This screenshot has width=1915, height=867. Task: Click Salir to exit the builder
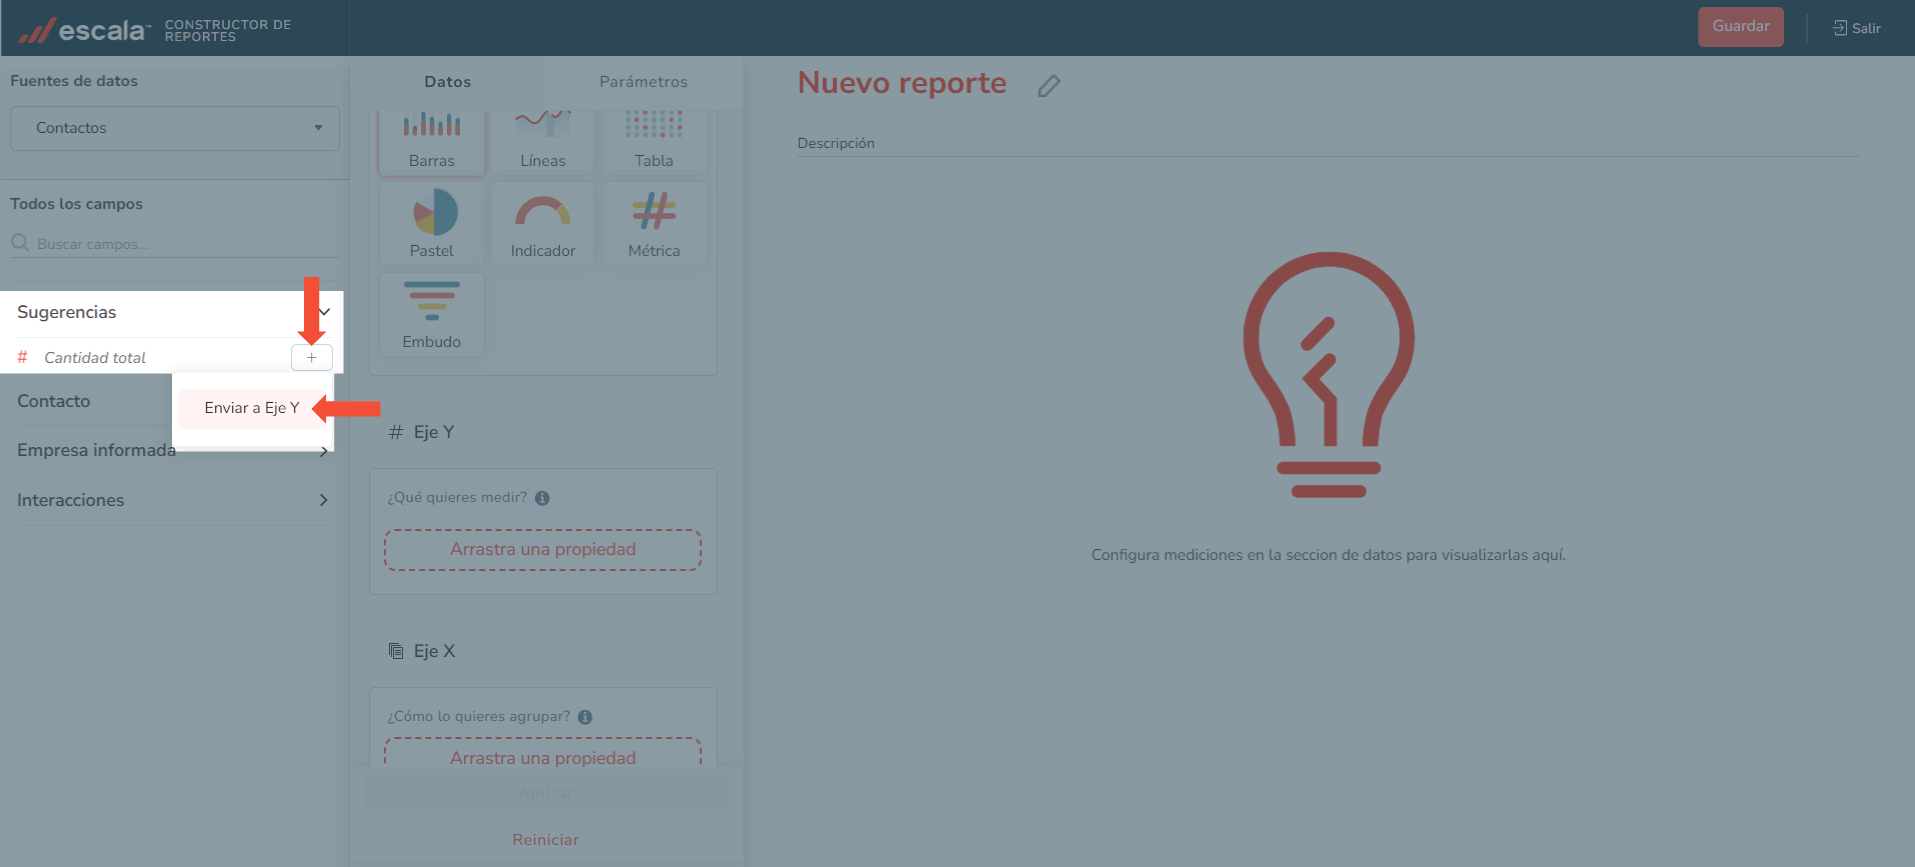click(1856, 28)
